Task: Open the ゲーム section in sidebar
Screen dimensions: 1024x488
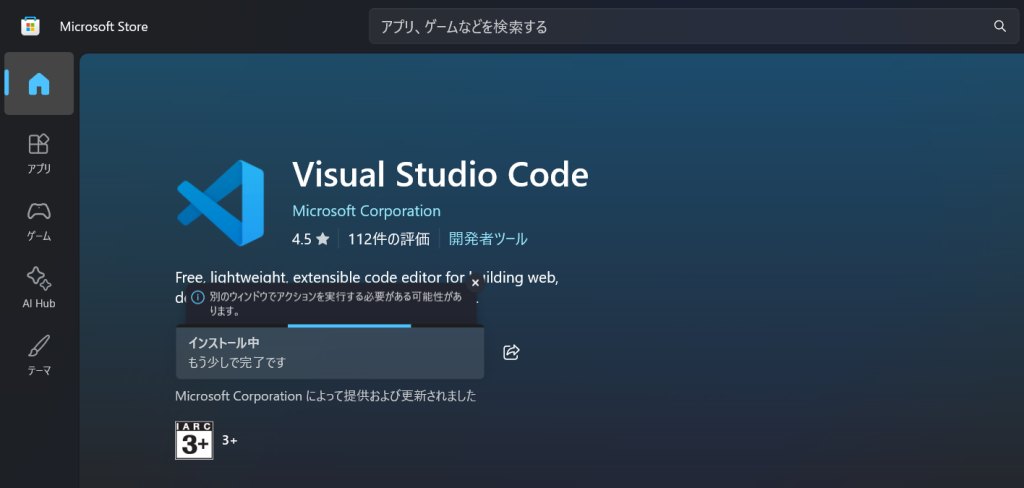Action: [39, 221]
